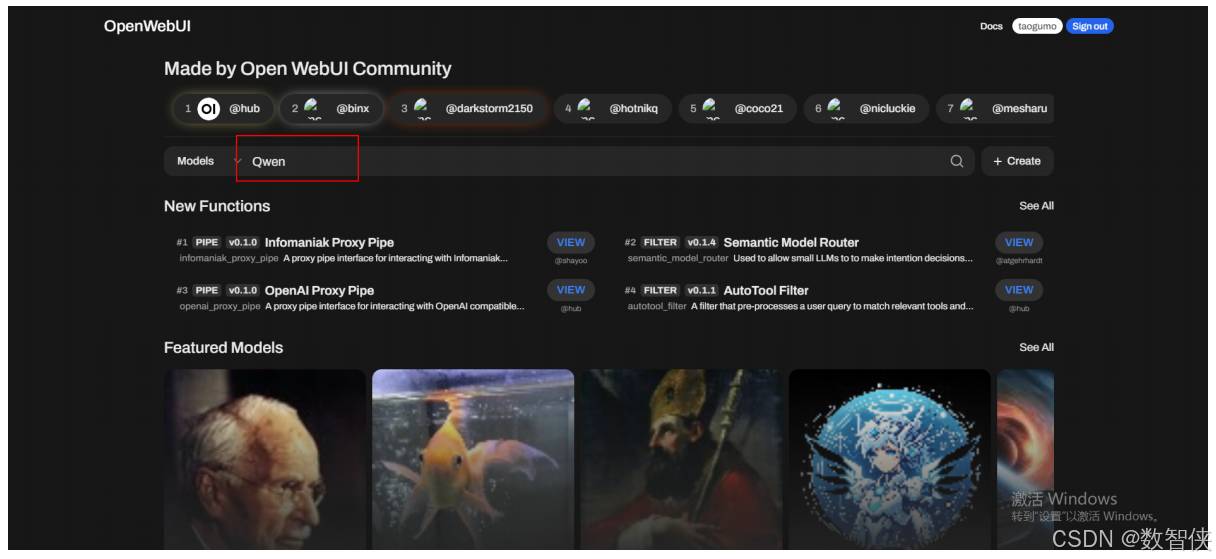Open the OpenWebUI home logo
The width and height of the screenshot is (1216, 559).
click(146, 25)
